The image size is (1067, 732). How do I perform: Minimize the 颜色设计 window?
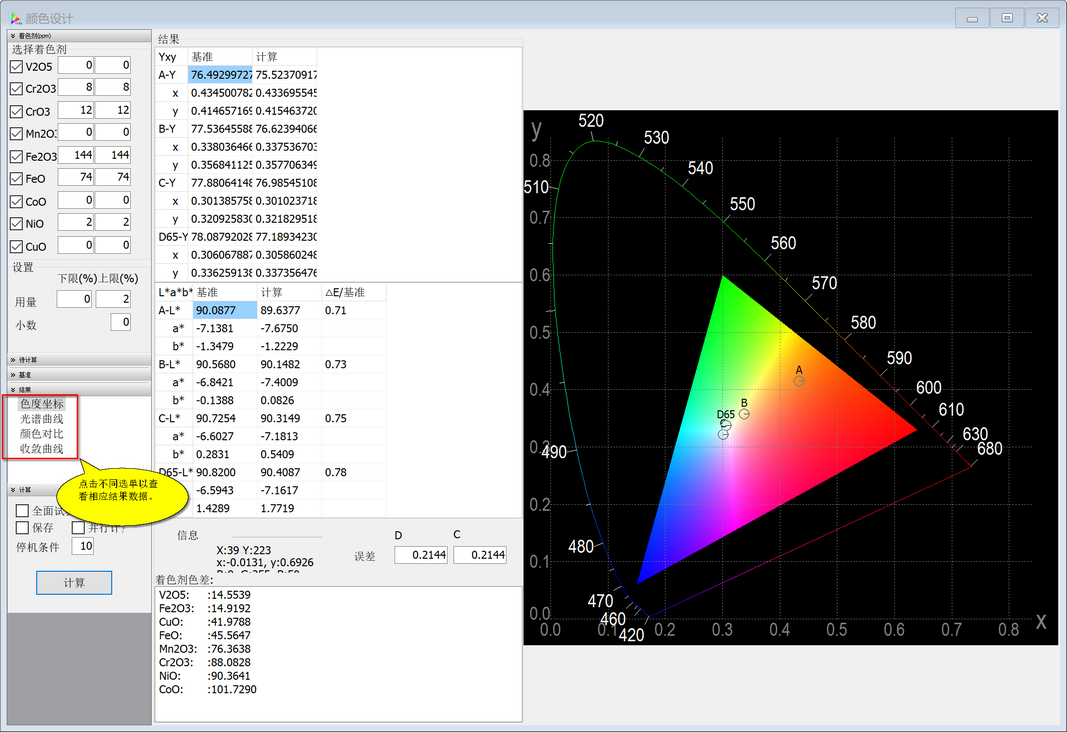tap(972, 18)
